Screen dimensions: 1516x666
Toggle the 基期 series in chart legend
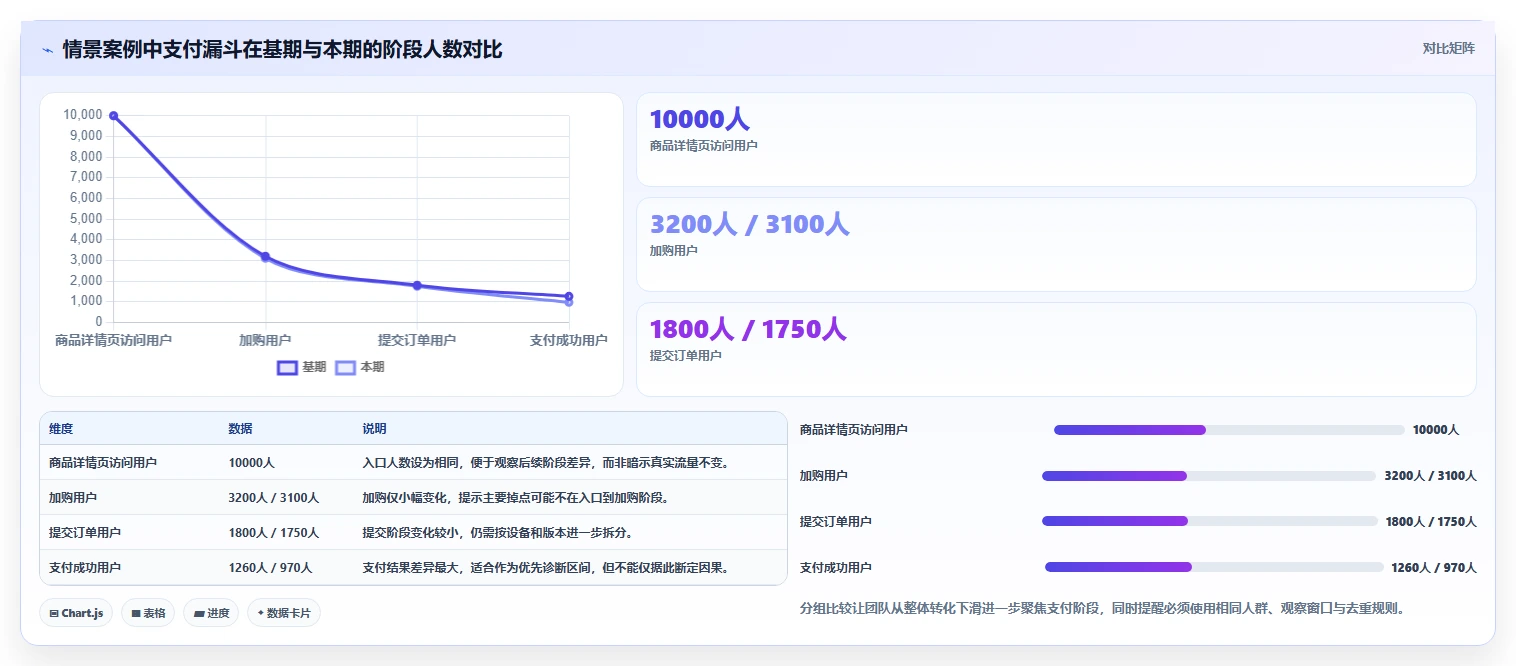302,367
